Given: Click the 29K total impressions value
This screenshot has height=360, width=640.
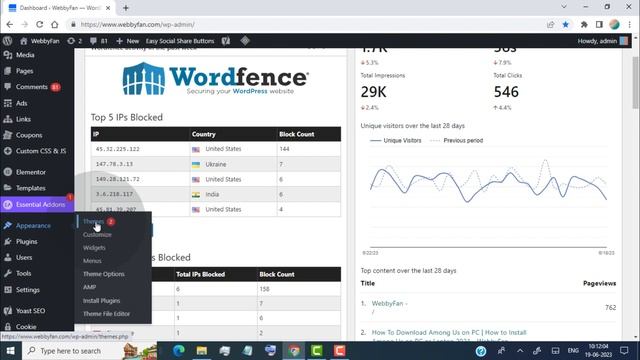Looking at the screenshot, I should [373, 92].
